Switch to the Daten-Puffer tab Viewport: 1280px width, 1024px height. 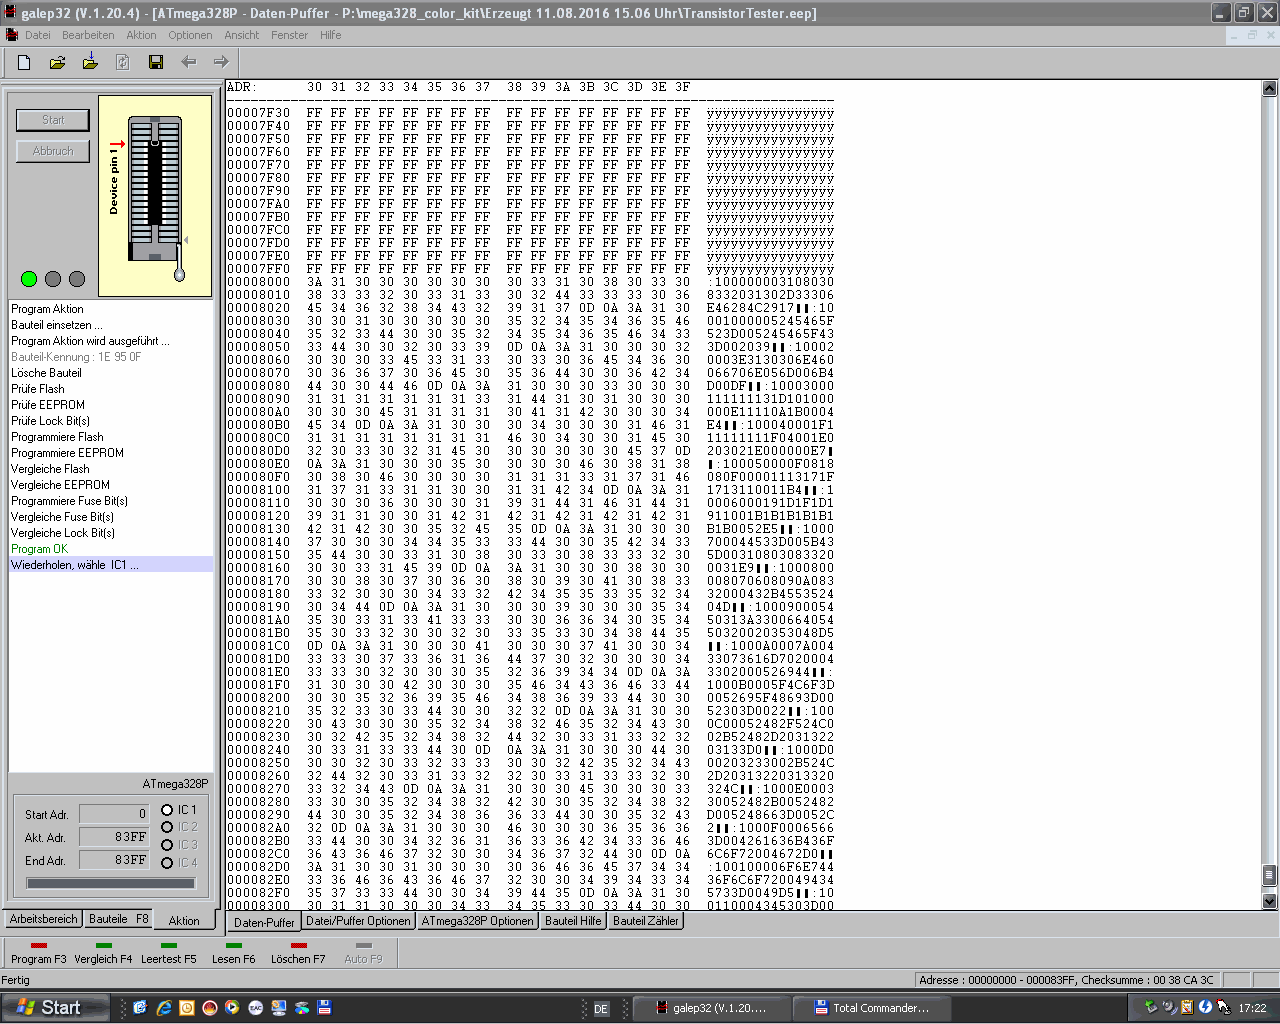[264, 922]
